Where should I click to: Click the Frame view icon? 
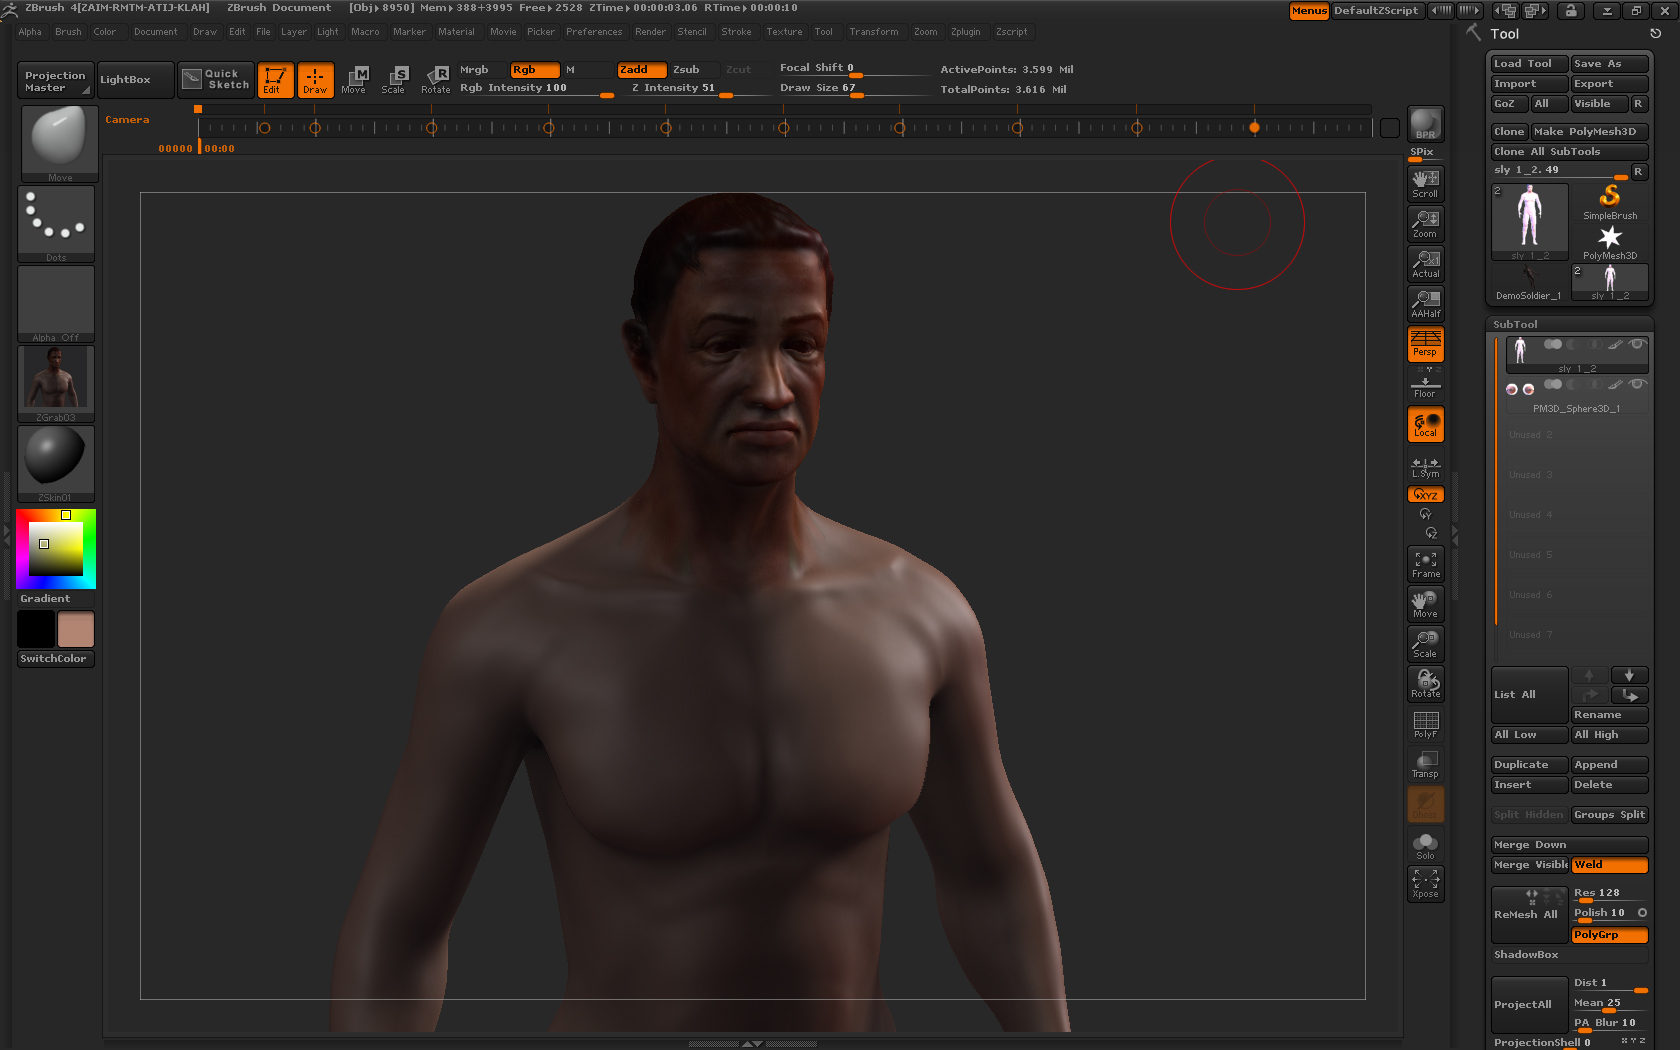(x=1425, y=564)
